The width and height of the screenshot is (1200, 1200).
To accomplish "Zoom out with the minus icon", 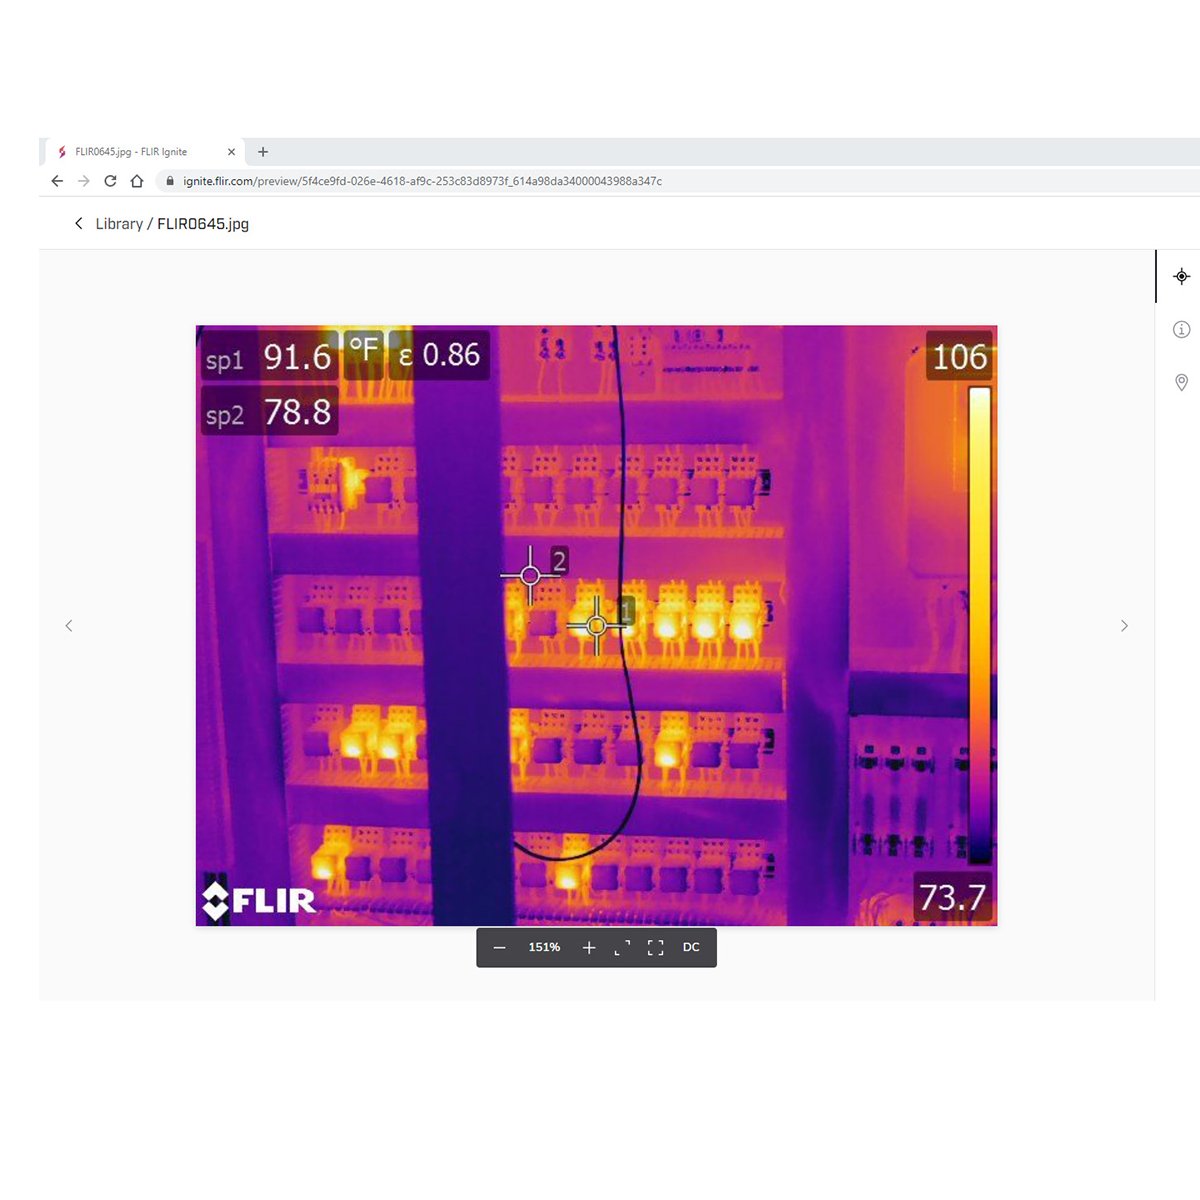I will [x=500, y=947].
